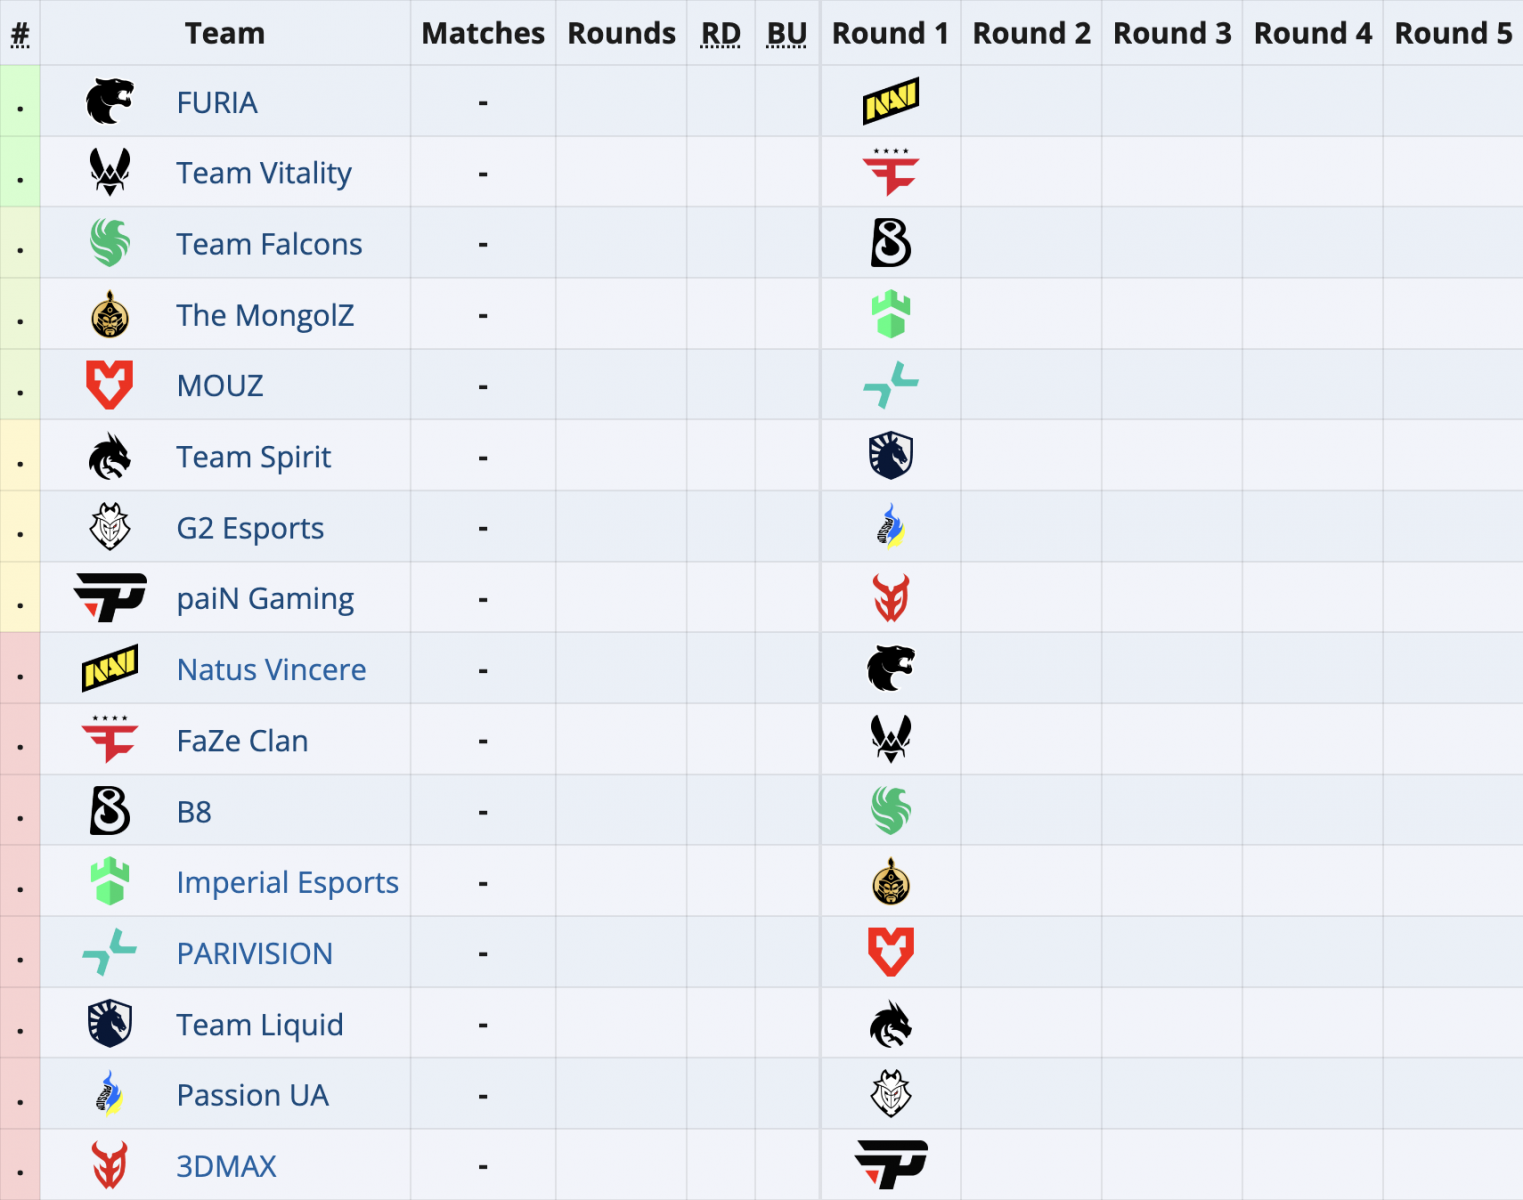Viewport: 1523px width, 1200px height.
Task: Click the BU column header abbreviation
Action: point(786,33)
